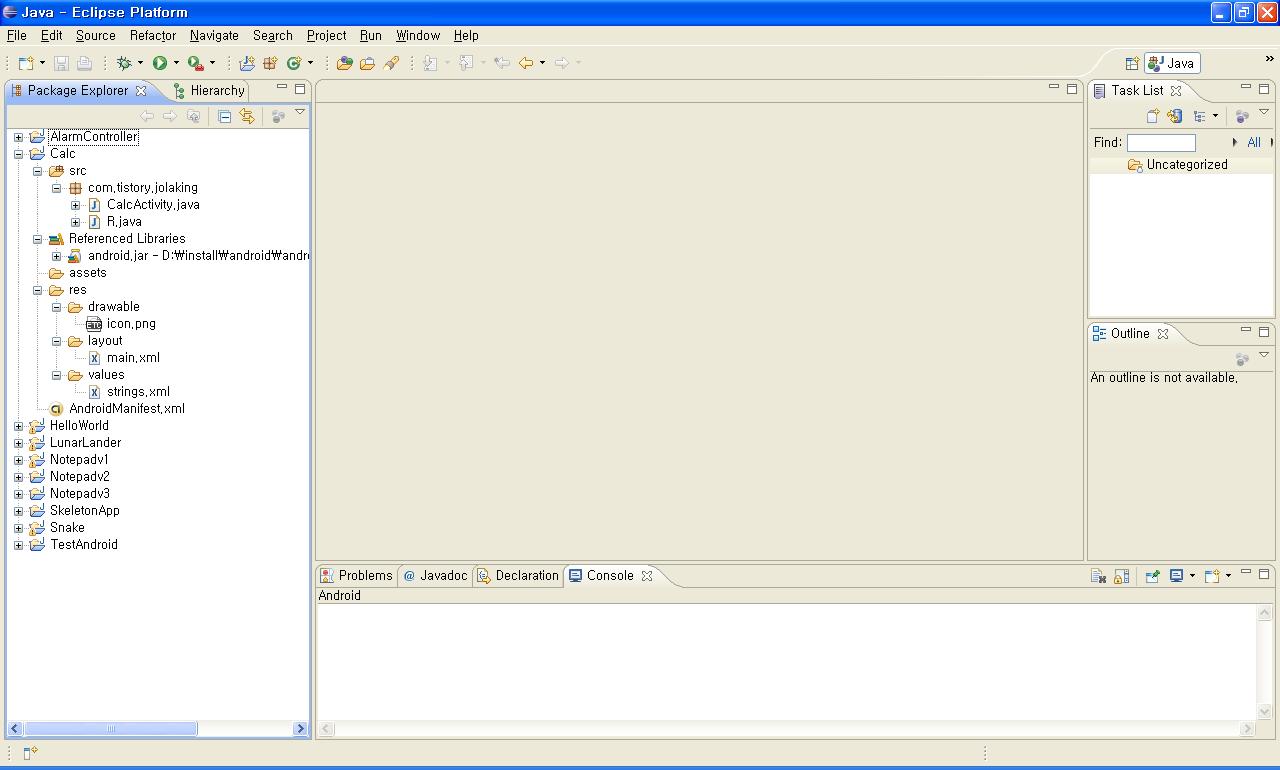Click Focus on Active Task in Outline

tap(1242, 358)
